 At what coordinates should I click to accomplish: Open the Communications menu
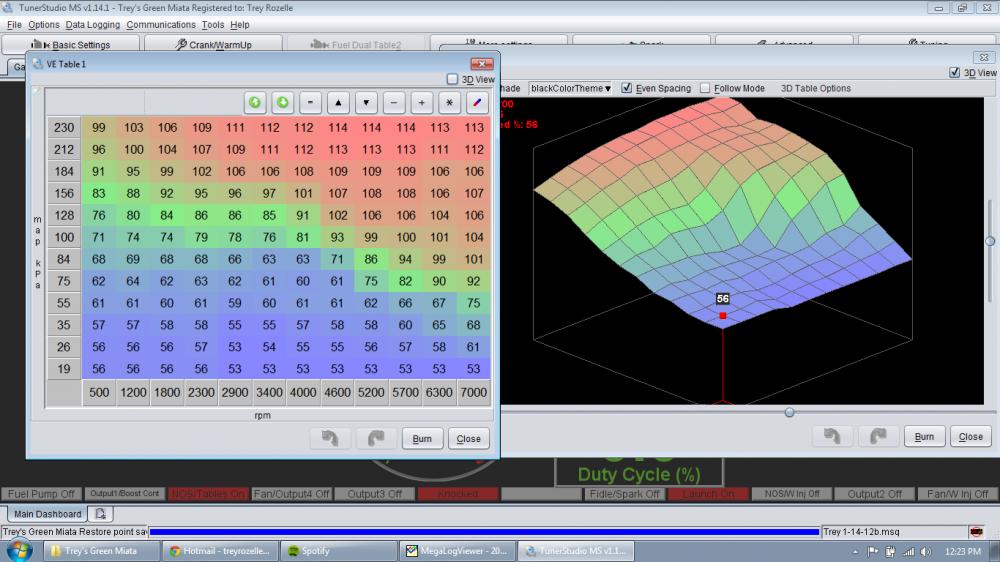point(160,24)
